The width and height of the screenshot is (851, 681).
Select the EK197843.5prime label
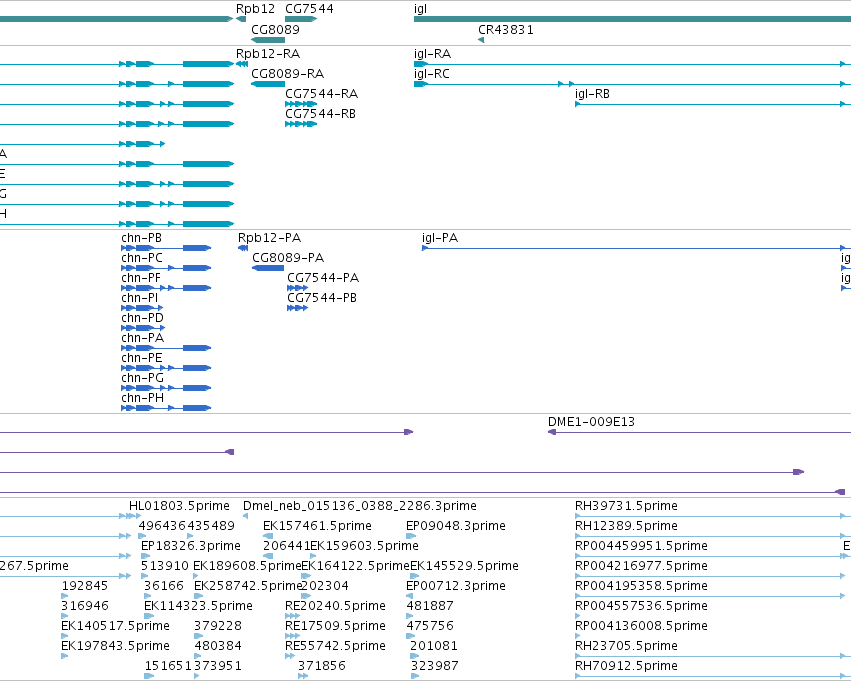[x=116, y=646]
